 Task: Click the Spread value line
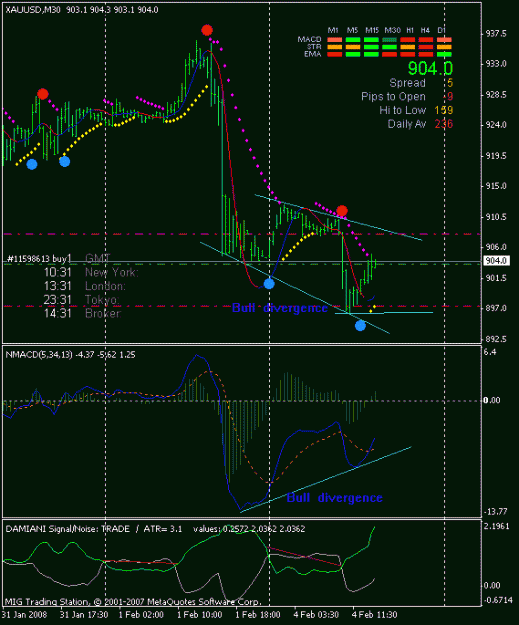421,83
